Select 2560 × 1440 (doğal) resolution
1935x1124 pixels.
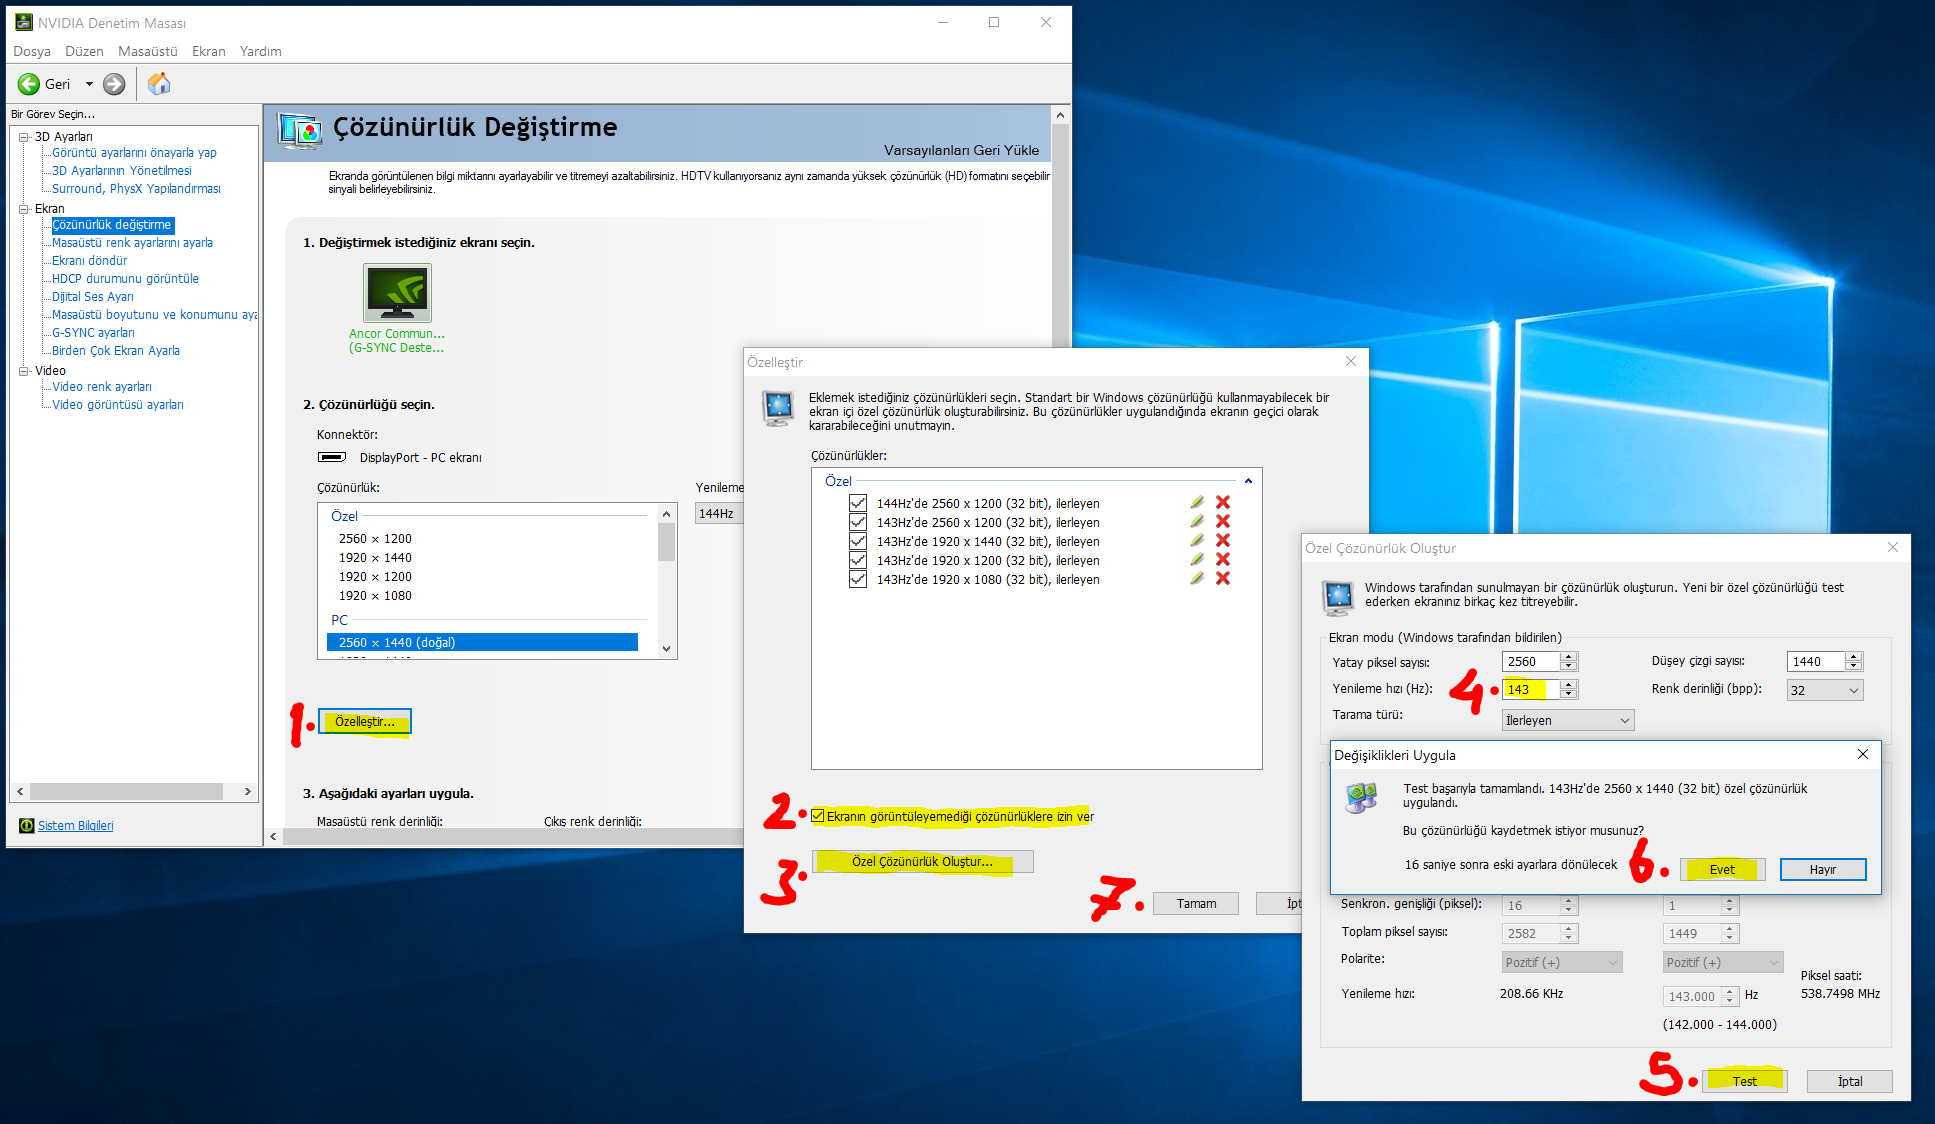(482, 642)
